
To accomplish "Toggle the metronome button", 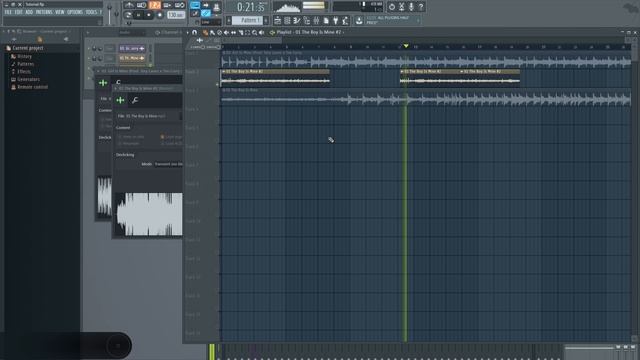I will [x=129, y=5].
